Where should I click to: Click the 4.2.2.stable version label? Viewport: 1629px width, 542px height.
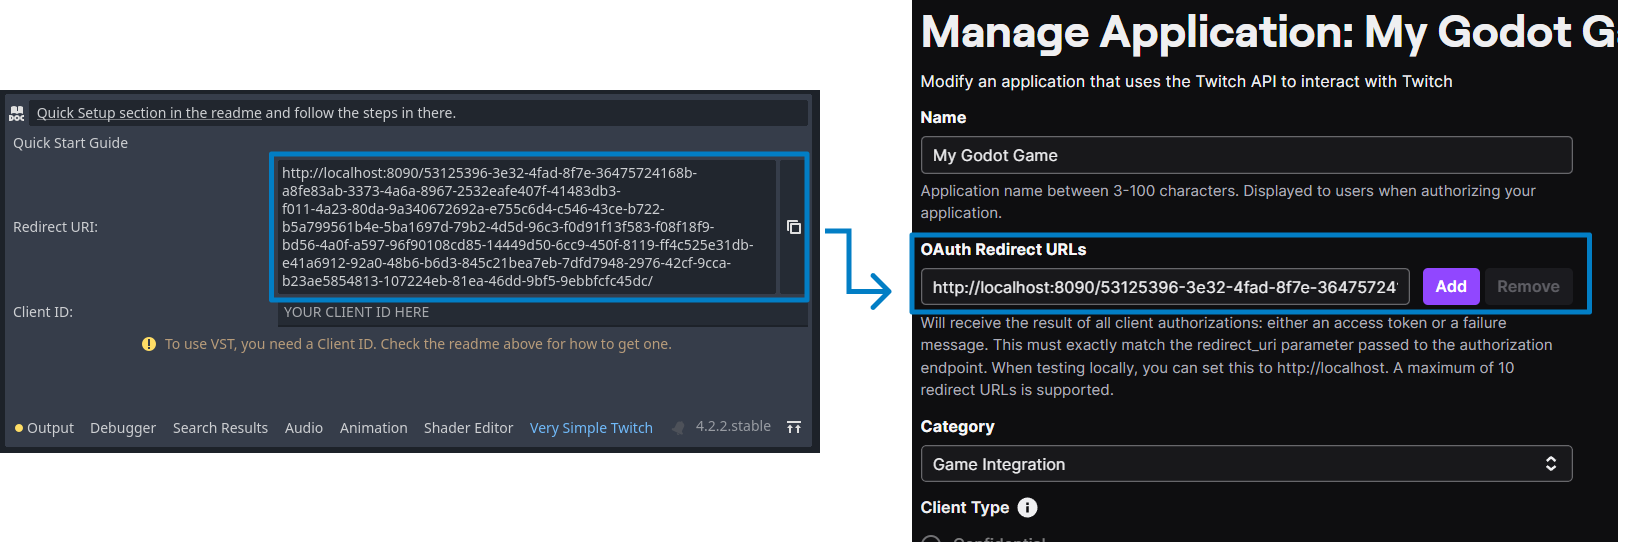(733, 426)
